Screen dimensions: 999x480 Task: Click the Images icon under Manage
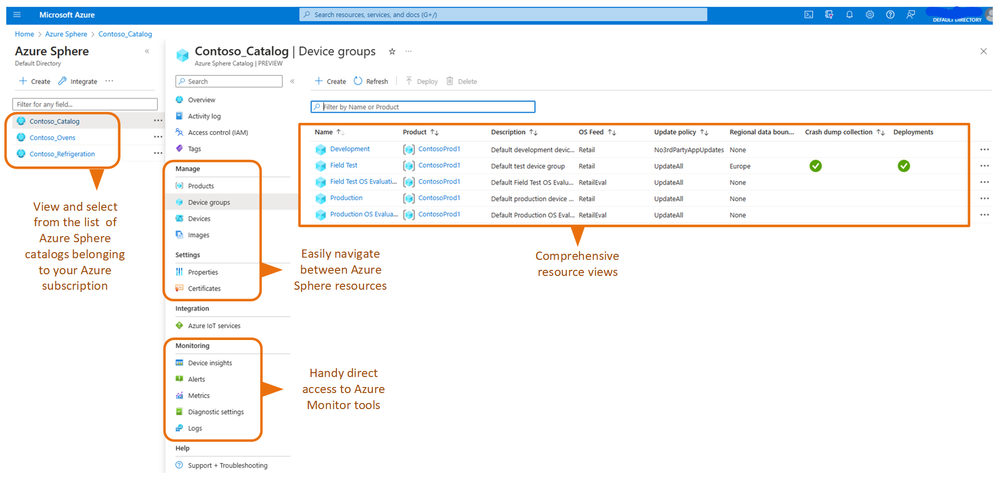[180, 235]
